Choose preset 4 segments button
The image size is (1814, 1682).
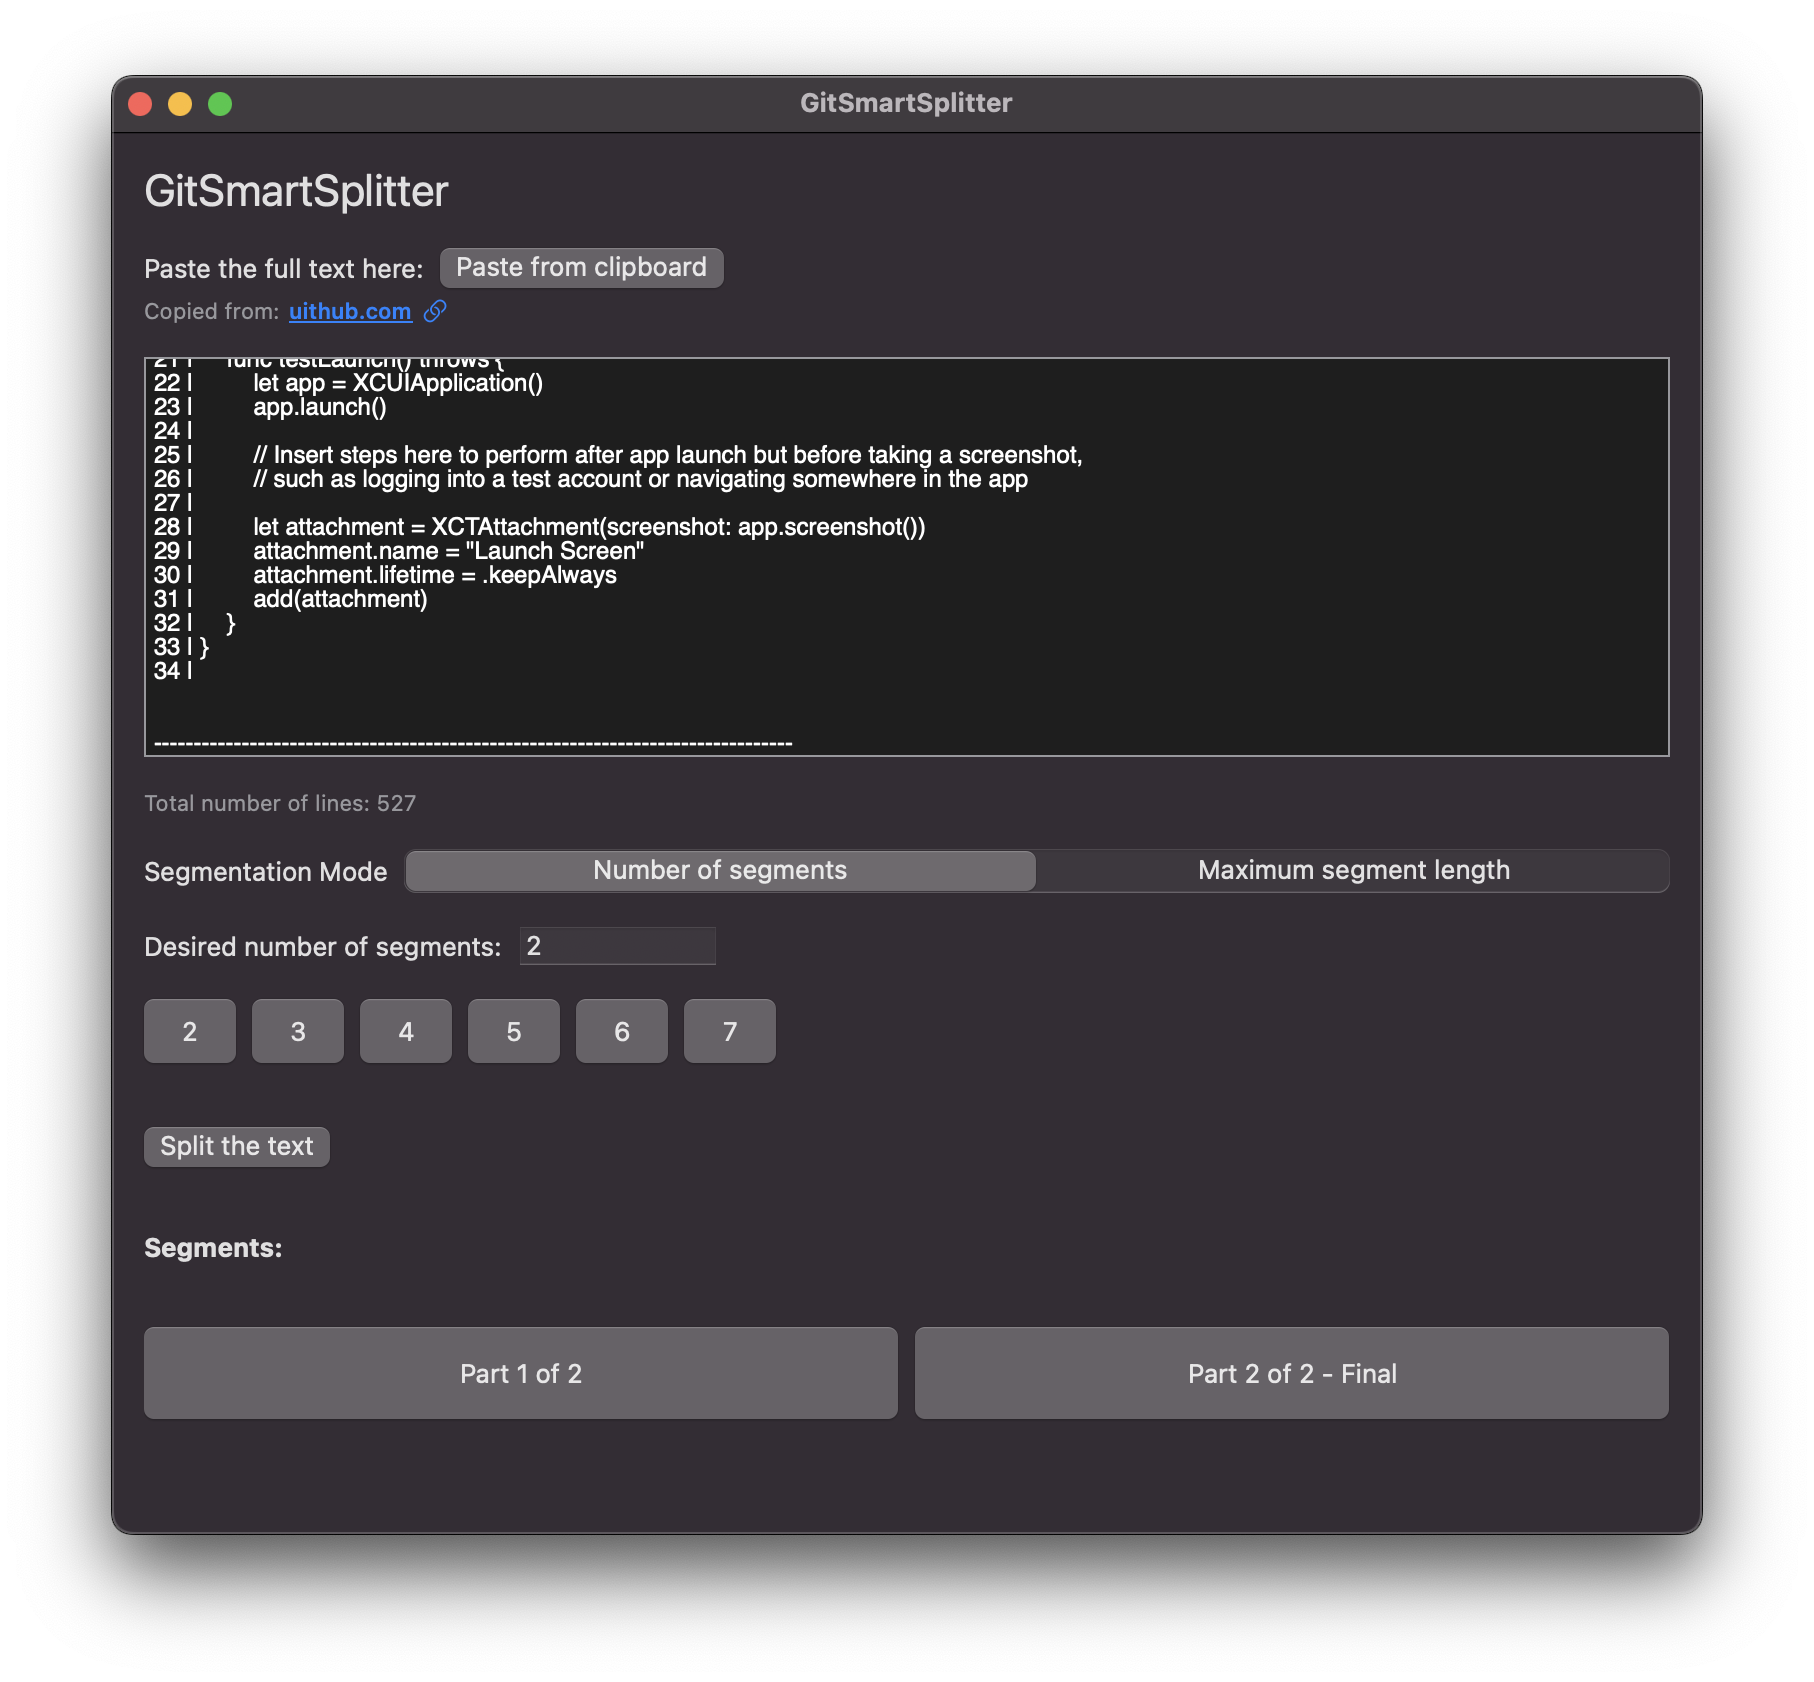click(x=406, y=1031)
